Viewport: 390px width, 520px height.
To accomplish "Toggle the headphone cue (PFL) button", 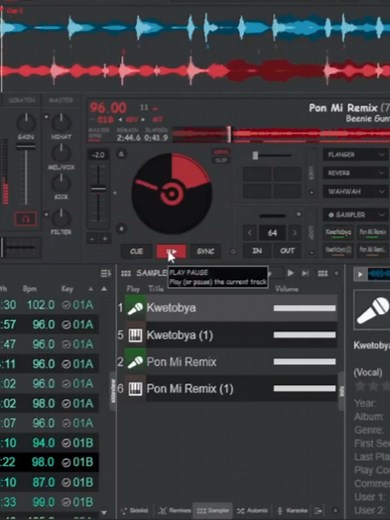I will [x=26, y=219].
